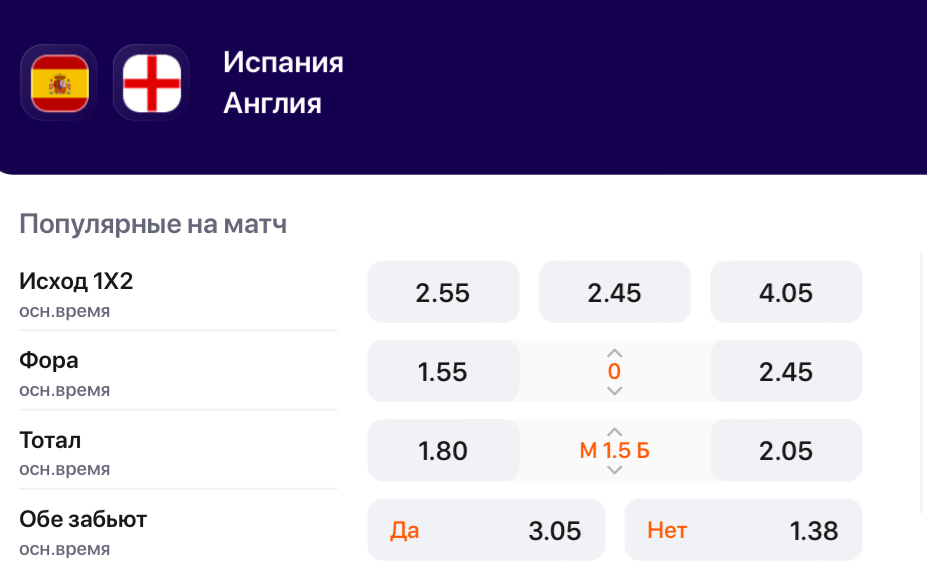Select draw outcome odds 2.45
927x578 pixels.
tap(614, 293)
